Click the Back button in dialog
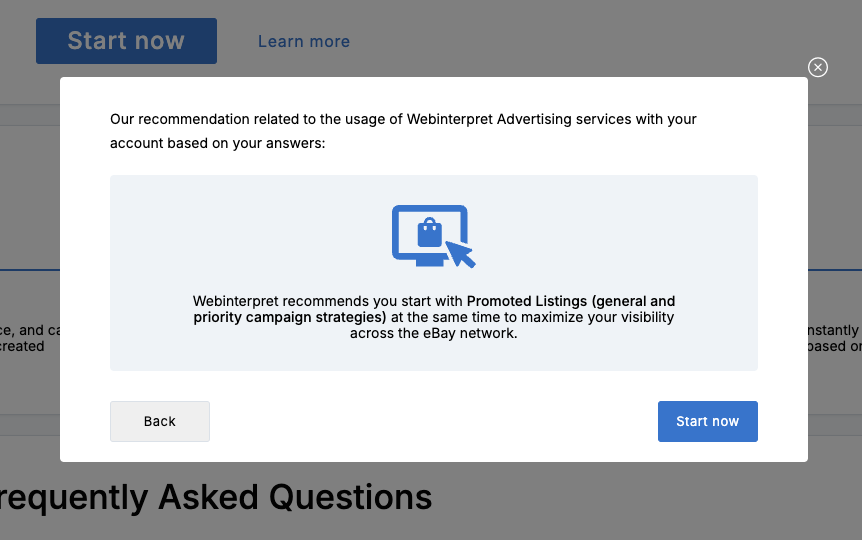The height and width of the screenshot is (540, 862). point(159,421)
